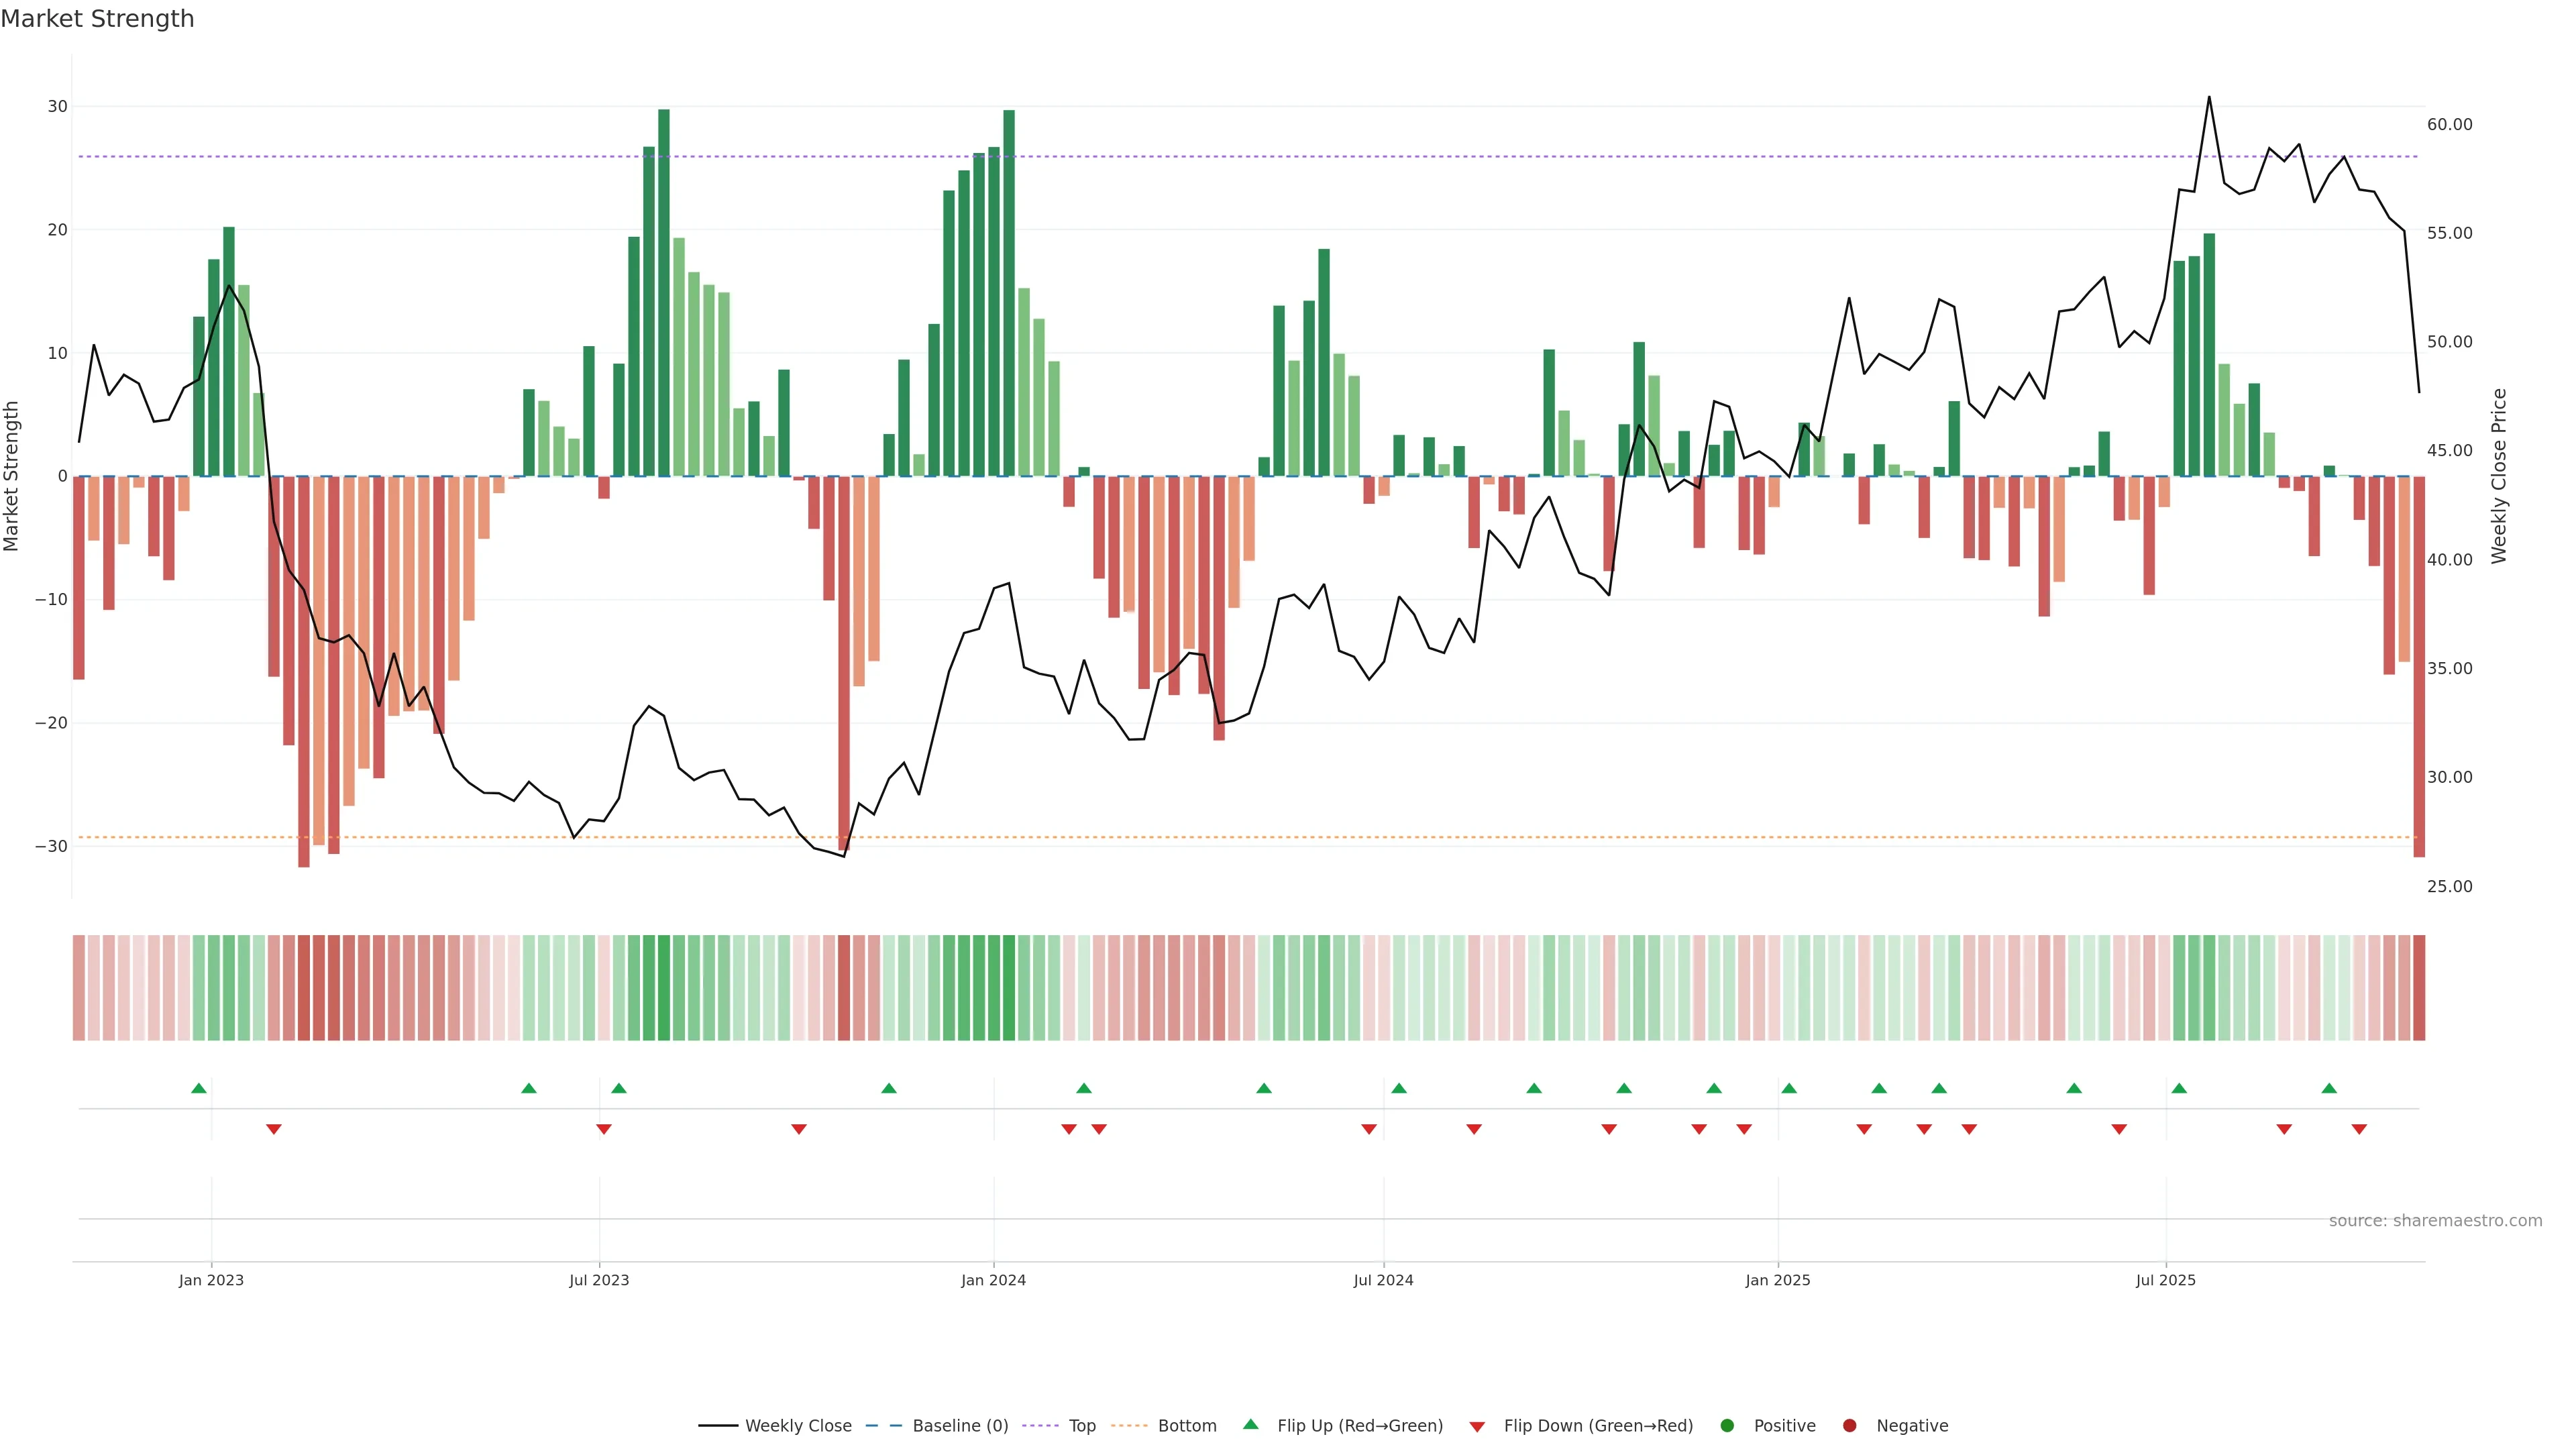Click the red flip-down marker at Jul 2023
The width and height of the screenshot is (2576, 1449).
[604, 1129]
